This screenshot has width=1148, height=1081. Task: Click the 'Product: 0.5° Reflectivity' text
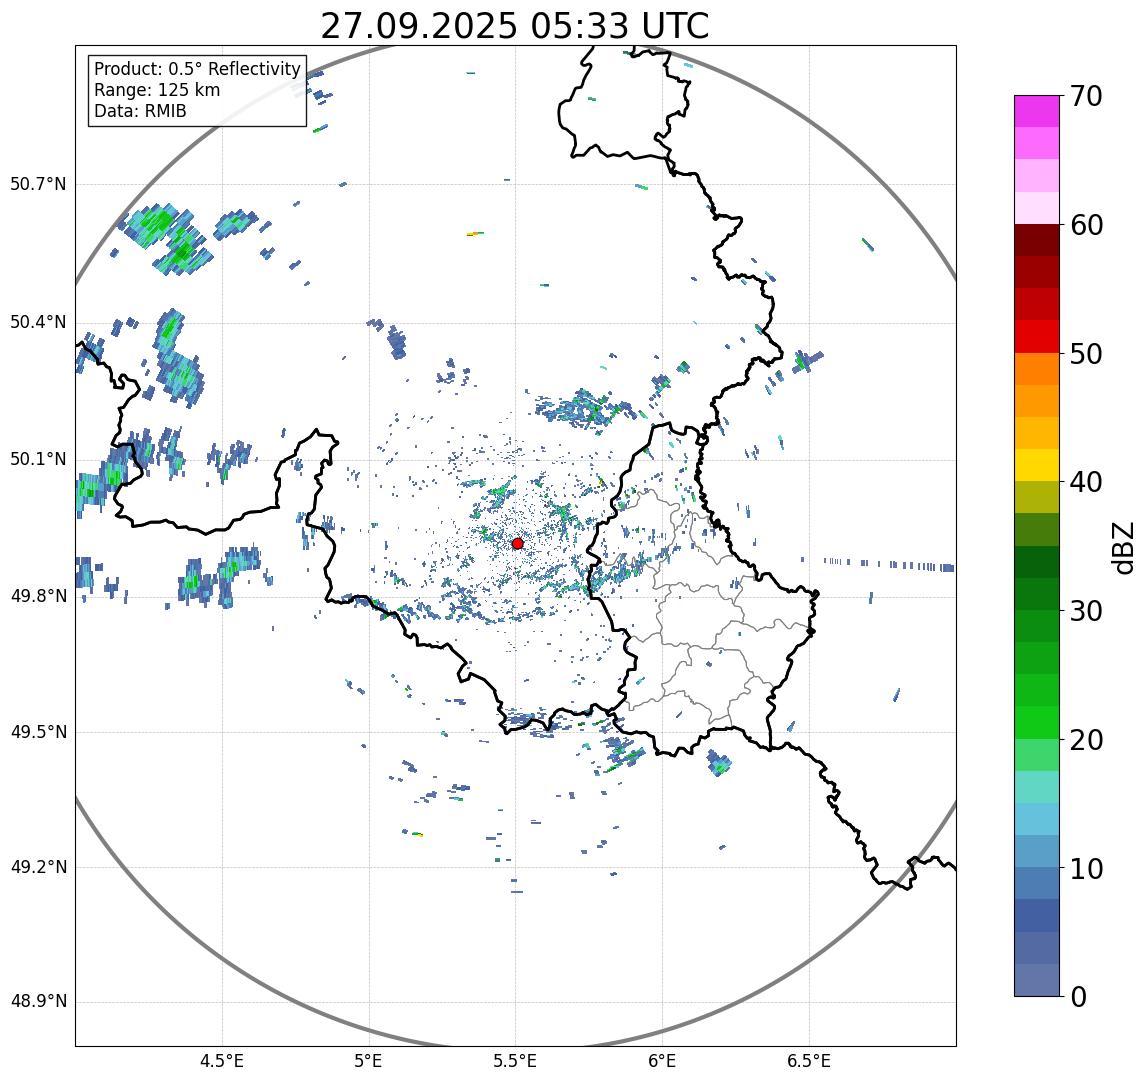pos(198,69)
